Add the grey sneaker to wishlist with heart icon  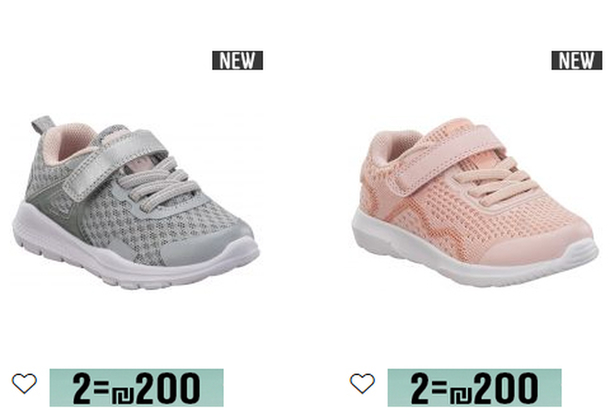pyautogui.click(x=24, y=383)
